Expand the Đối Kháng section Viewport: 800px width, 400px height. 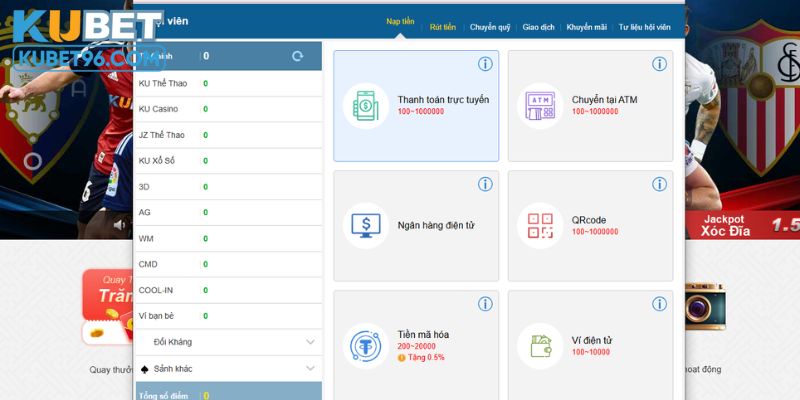[x=310, y=342]
